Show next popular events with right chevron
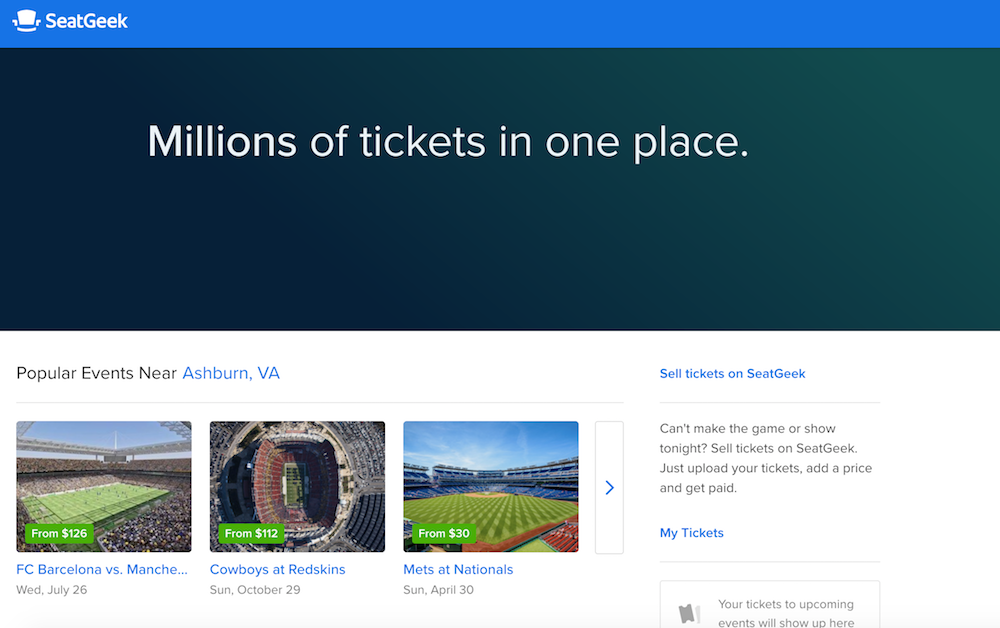Viewport: 1000px width, 628px height. point(609,488)
